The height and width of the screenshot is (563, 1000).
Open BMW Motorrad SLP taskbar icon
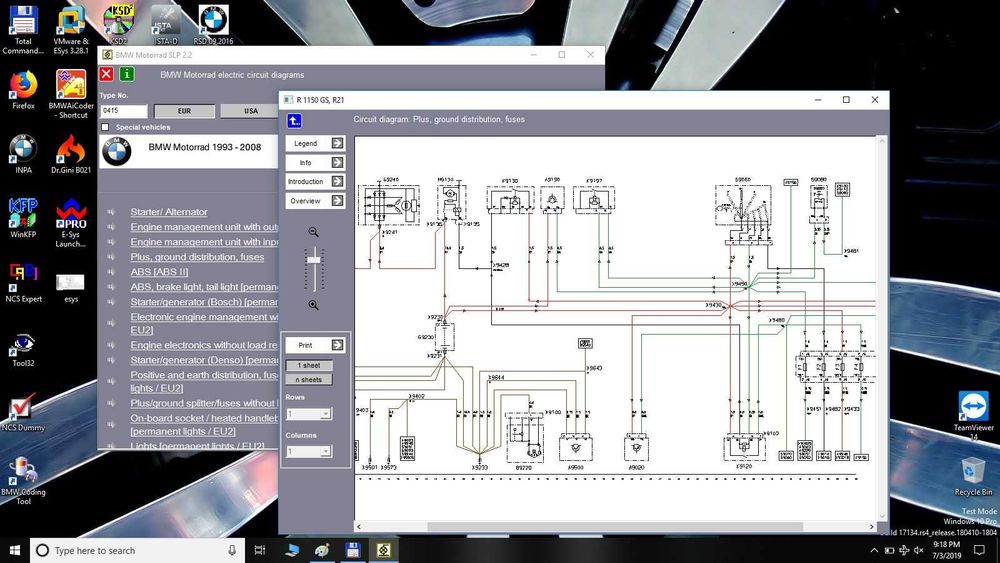383,550
